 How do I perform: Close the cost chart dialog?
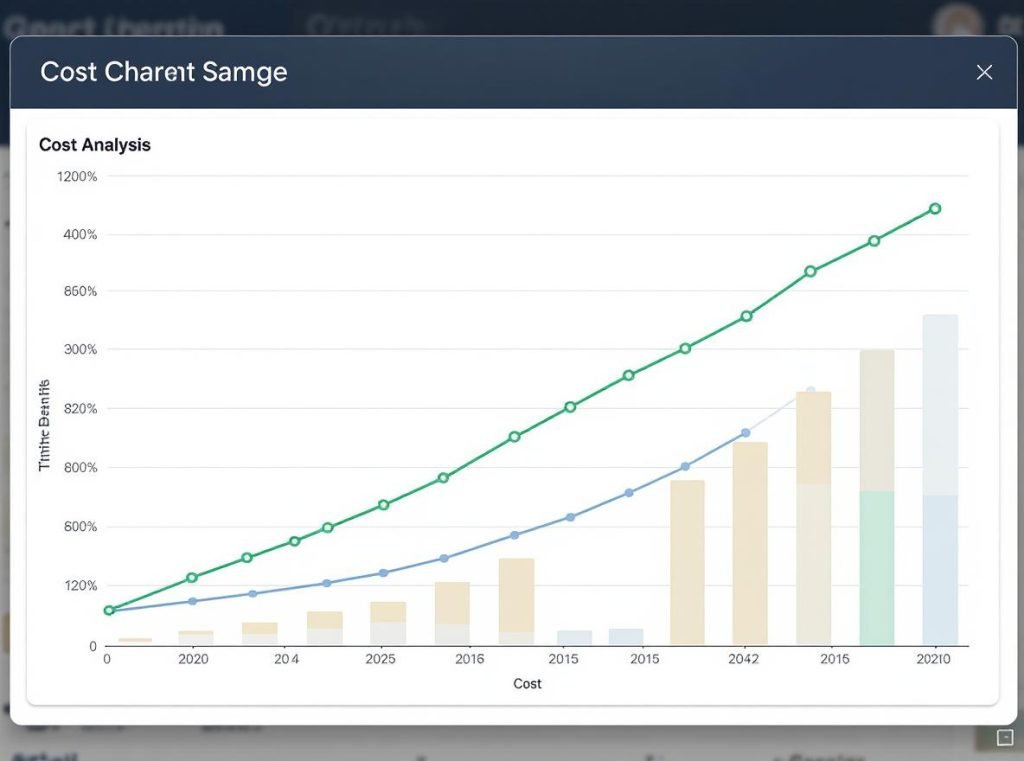tap(984, 72)
